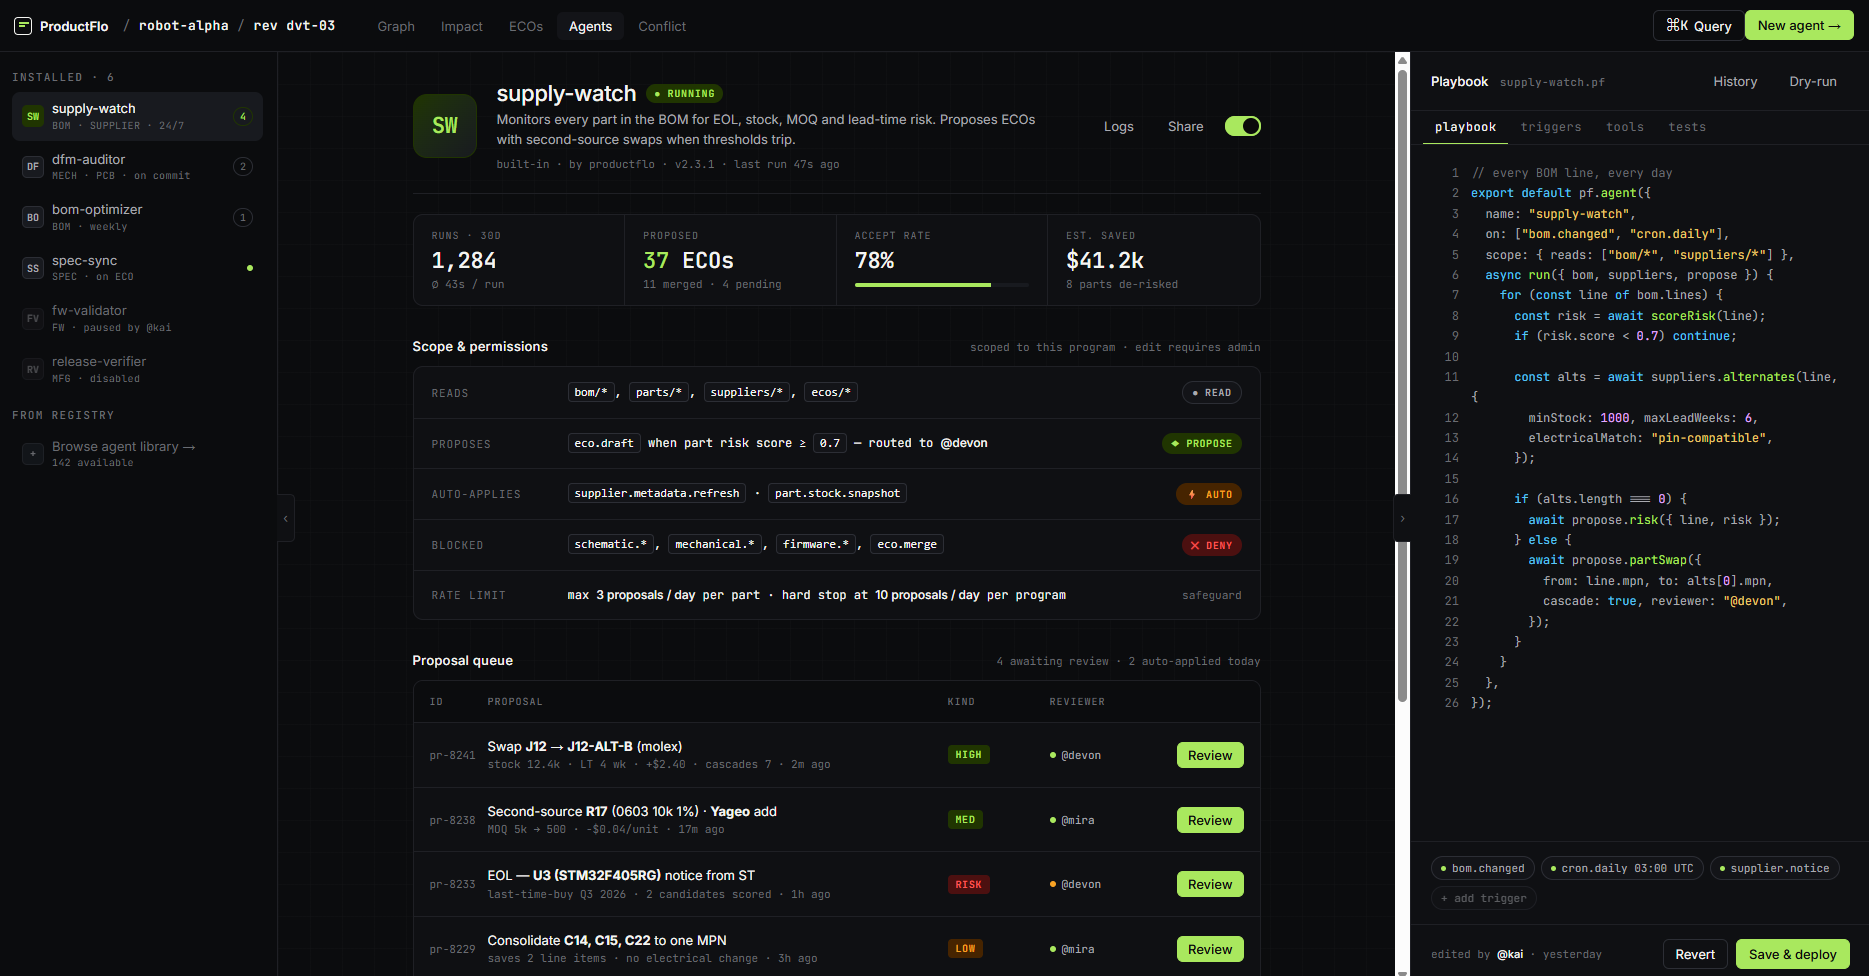Screen dimensions: 1869x976
Task: Collapse the Playbook panel using the chevron handle
Action: pos(1402,518)
